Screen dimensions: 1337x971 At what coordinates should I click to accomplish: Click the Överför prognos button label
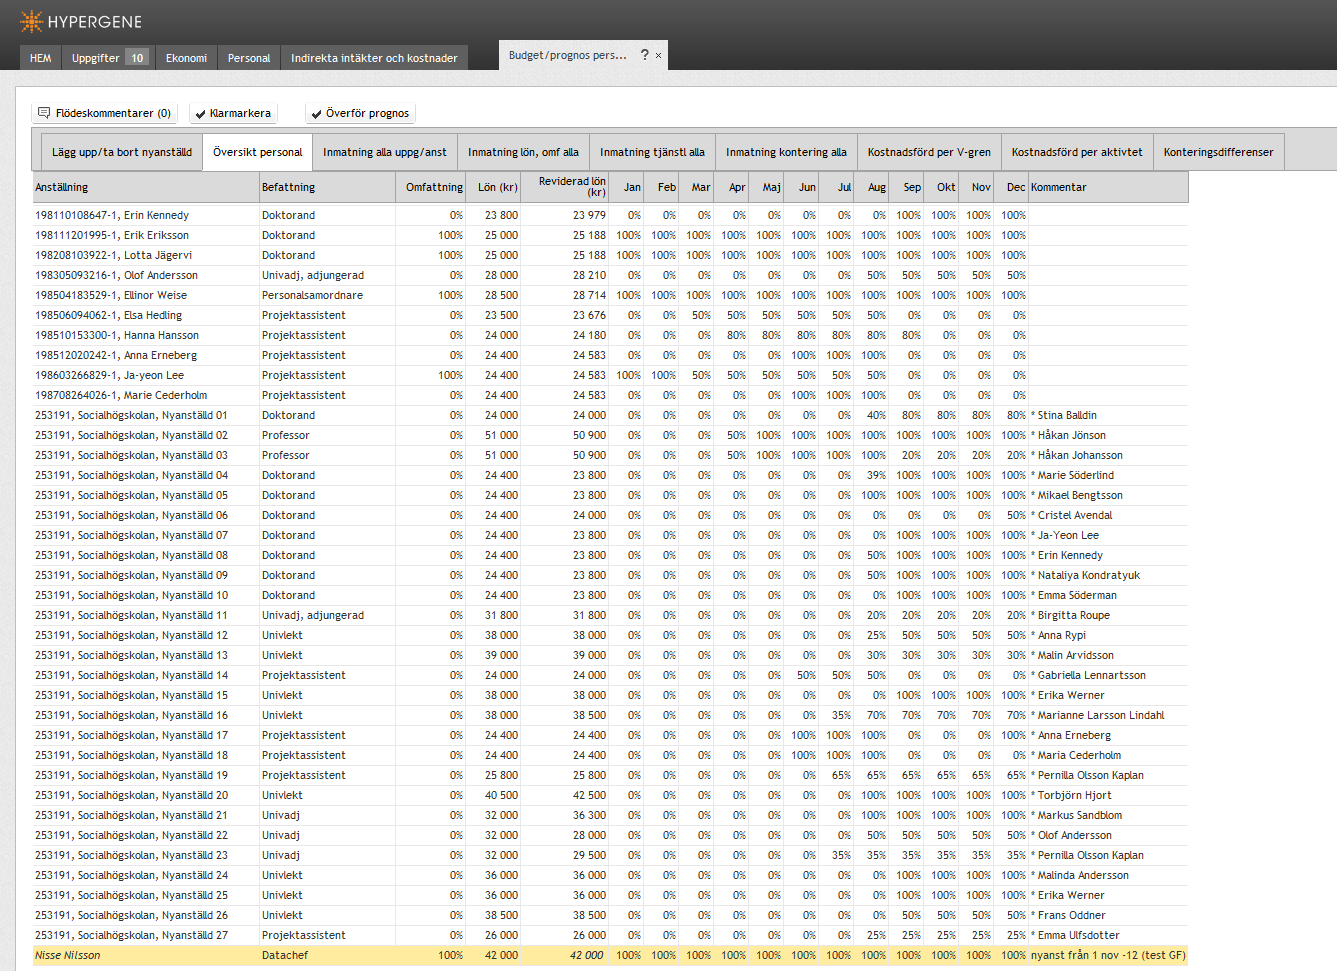tap(367, 114)
